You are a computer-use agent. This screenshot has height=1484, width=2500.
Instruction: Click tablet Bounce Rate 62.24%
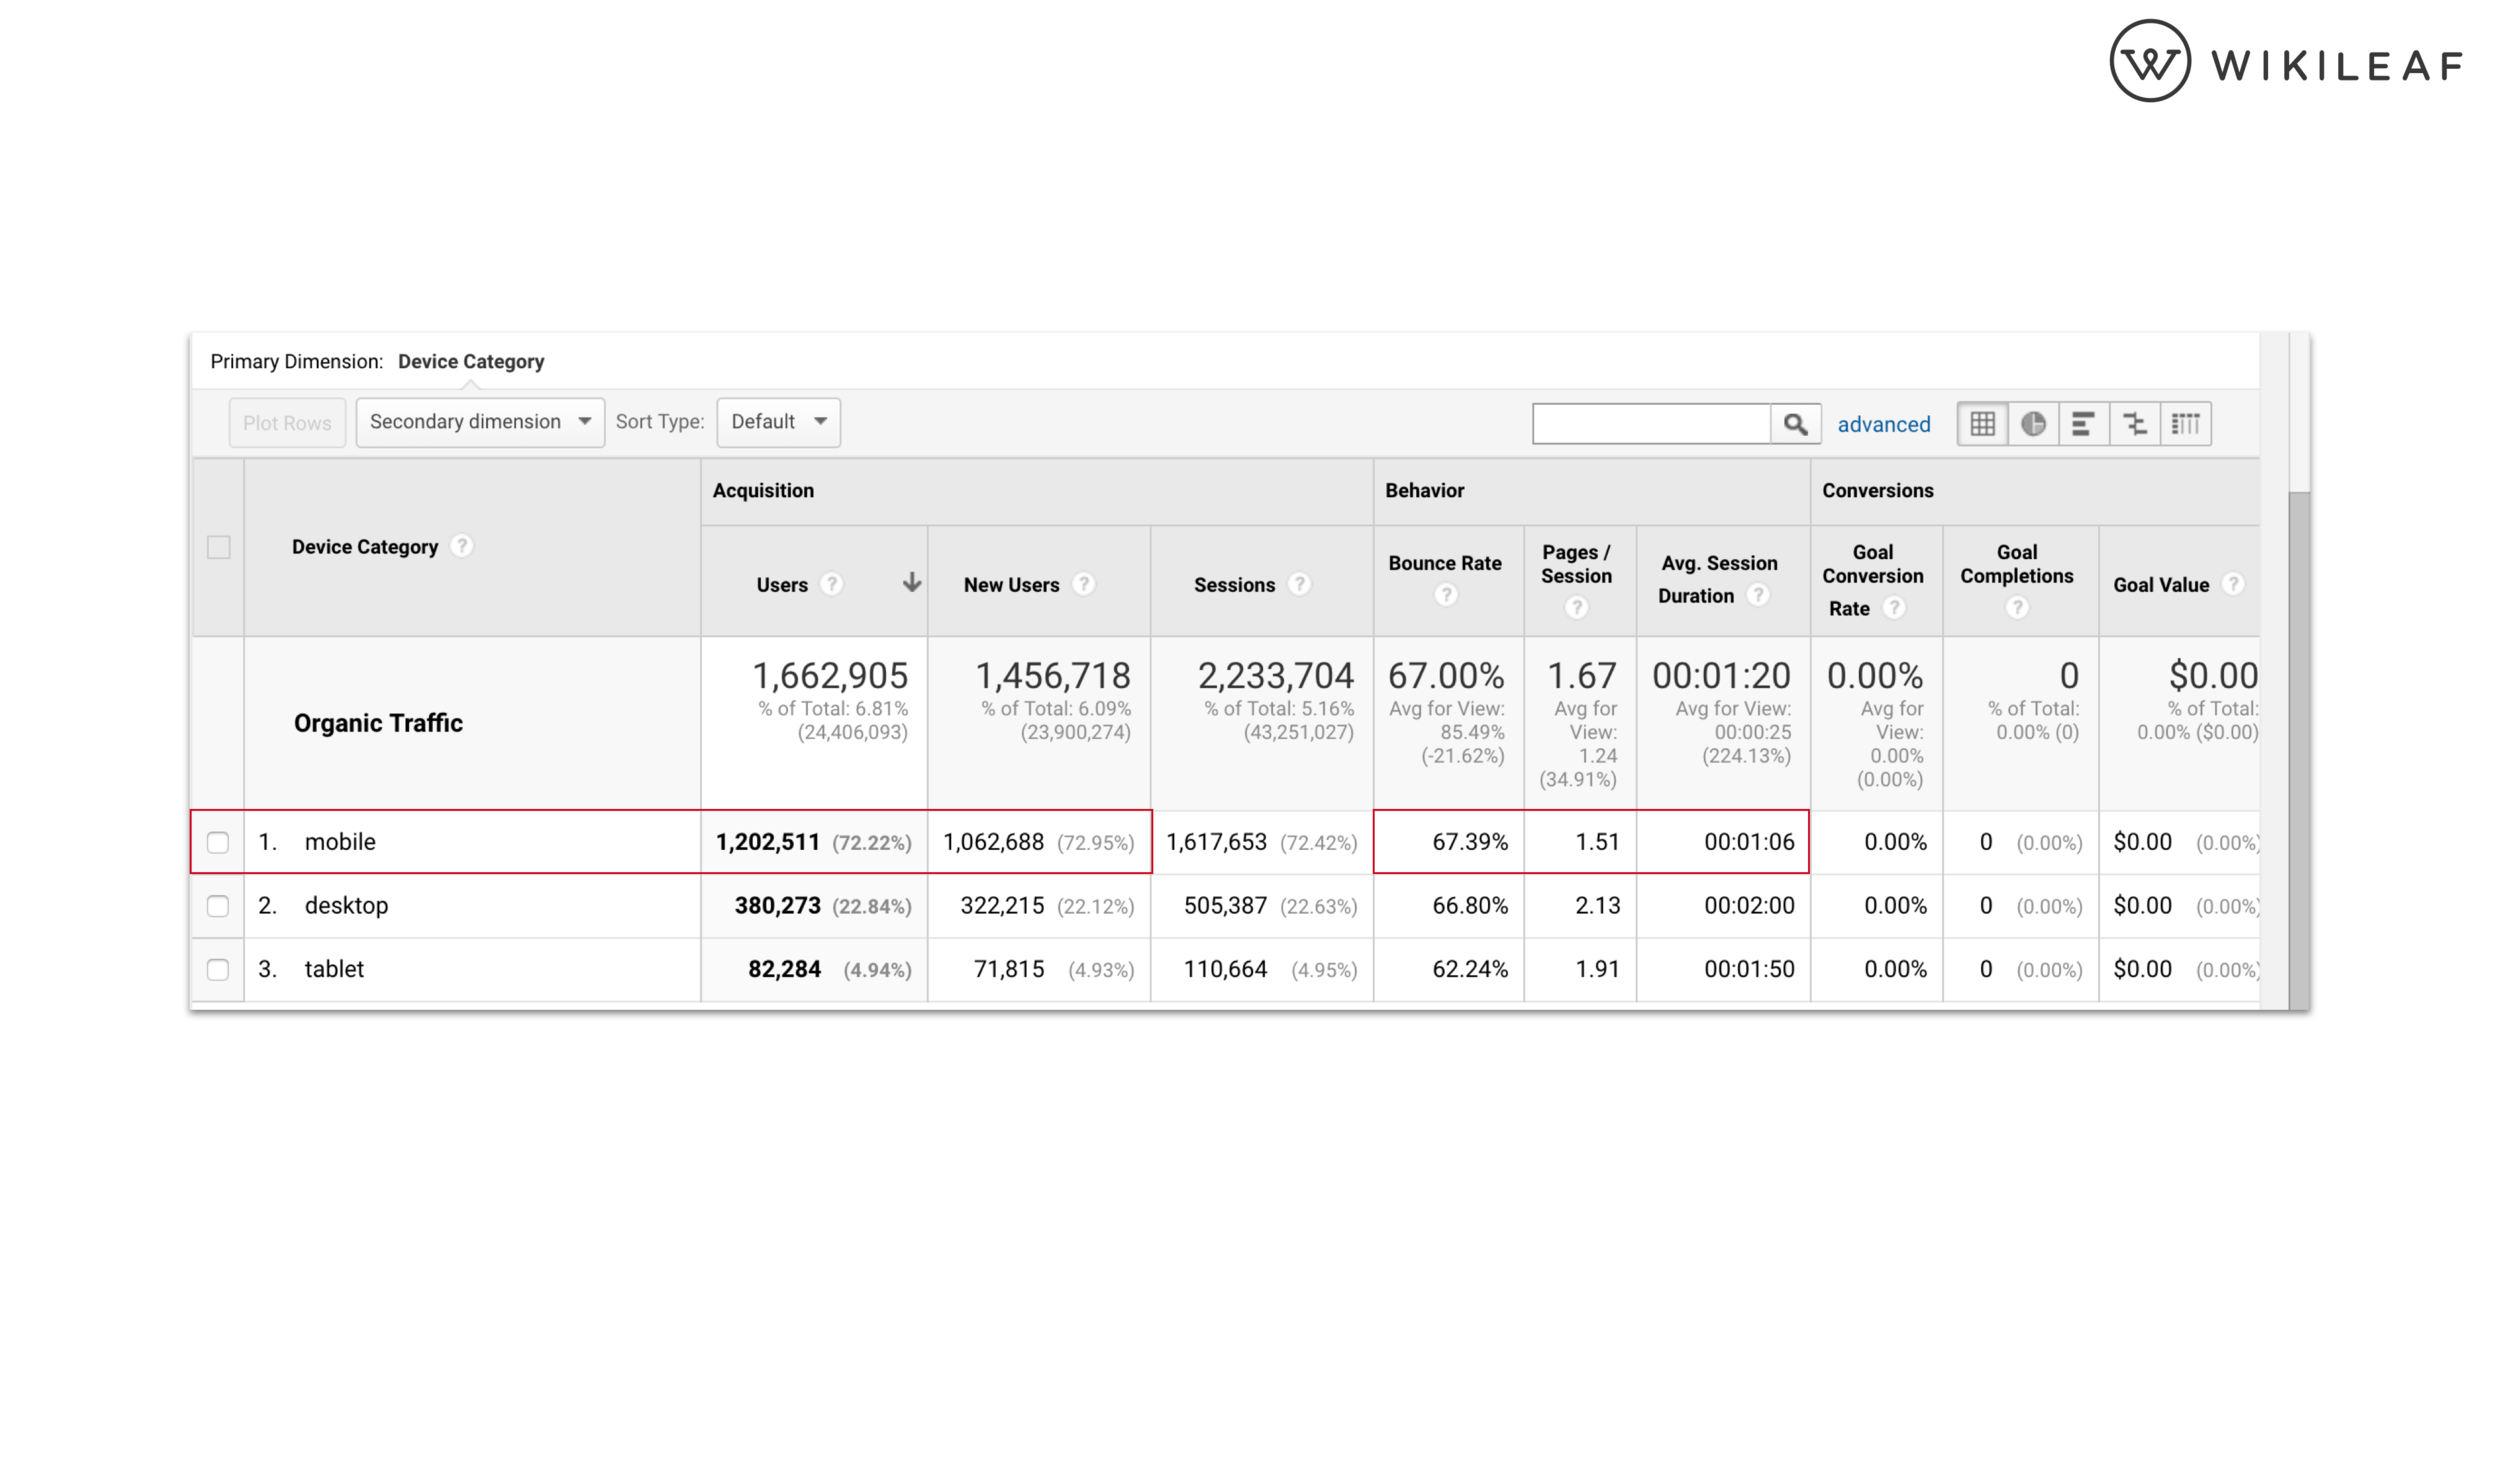click(1470, 969)
